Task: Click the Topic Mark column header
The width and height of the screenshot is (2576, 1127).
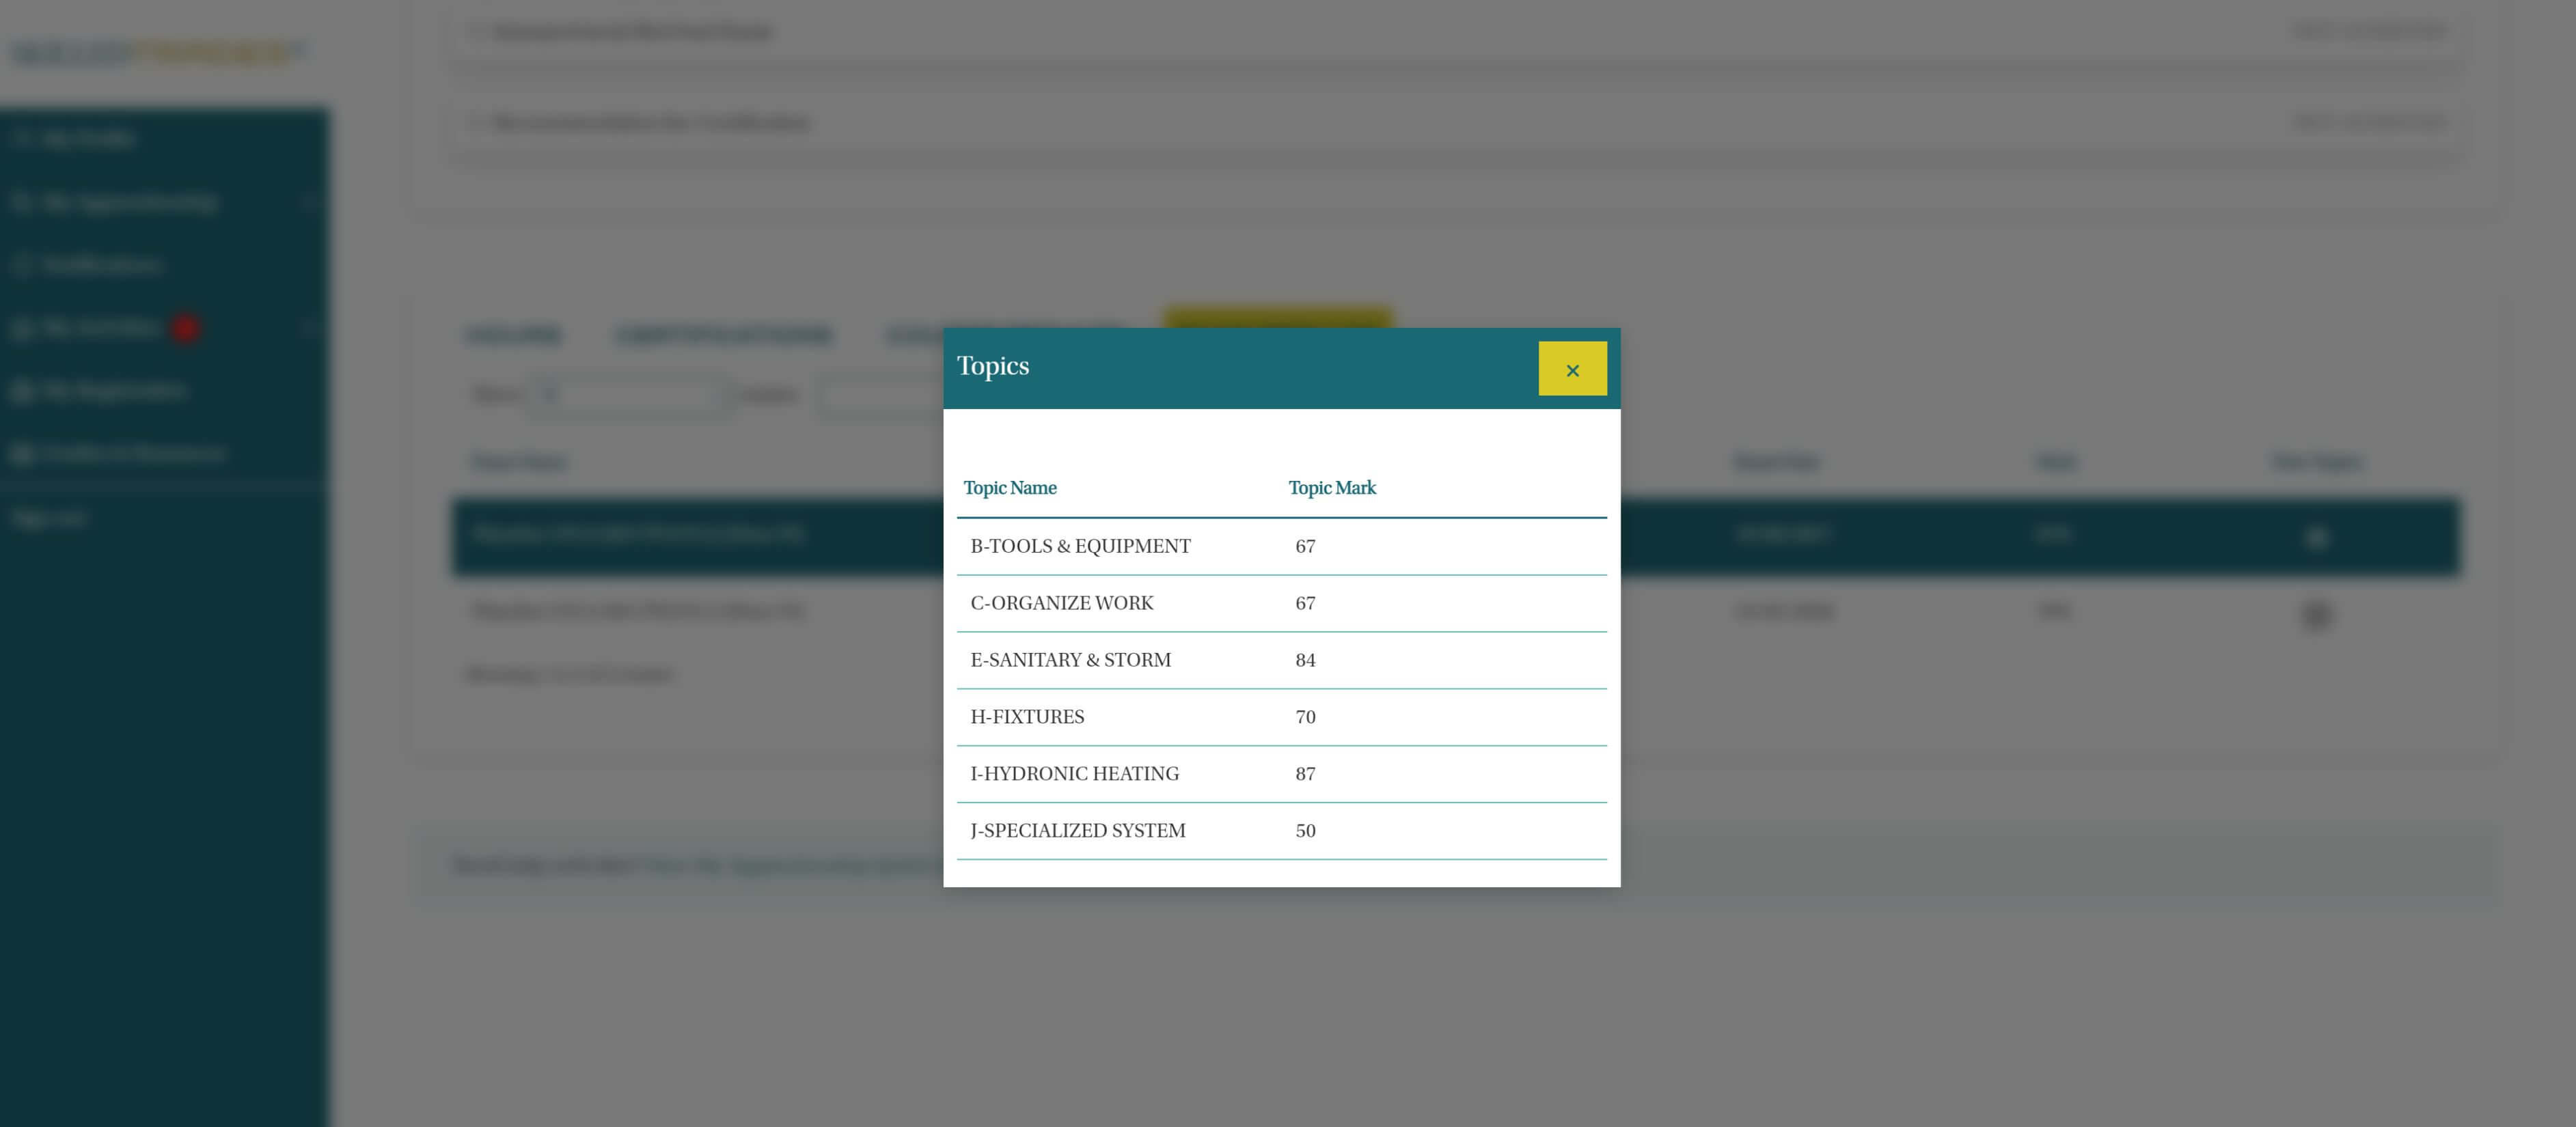Action: (1331, 488)
